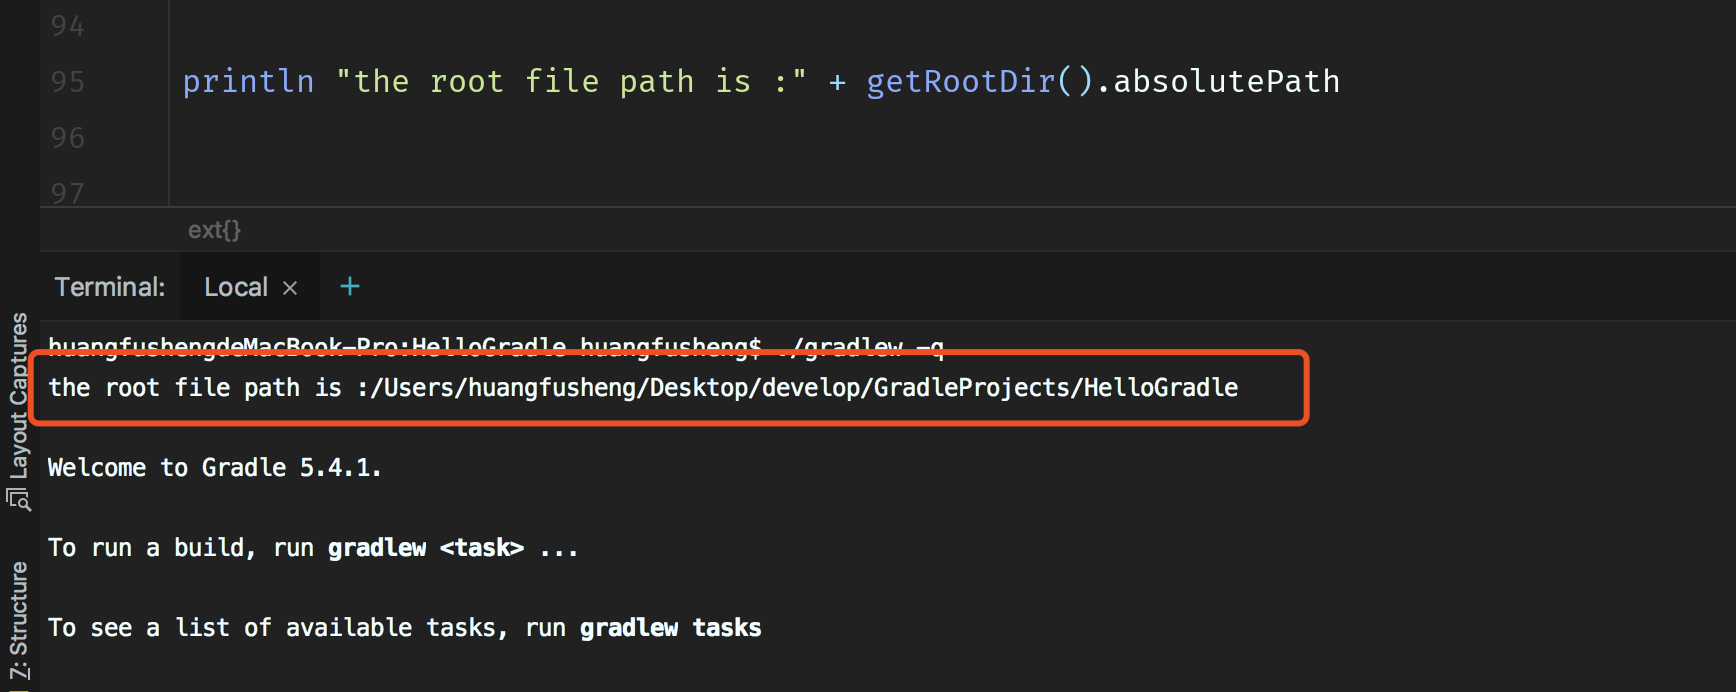Click the Terminal: panel label
This screenshot has height=692, width=1736.
110,287
